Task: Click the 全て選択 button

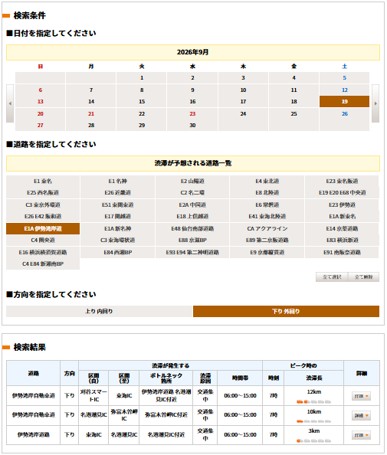Action: [x=332, y=277]
